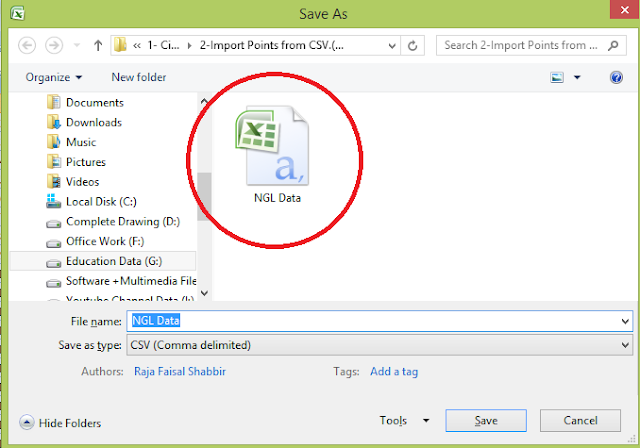Open the Organize menu
The height and width of the screenshot is (448, 640).
point(53,78)
